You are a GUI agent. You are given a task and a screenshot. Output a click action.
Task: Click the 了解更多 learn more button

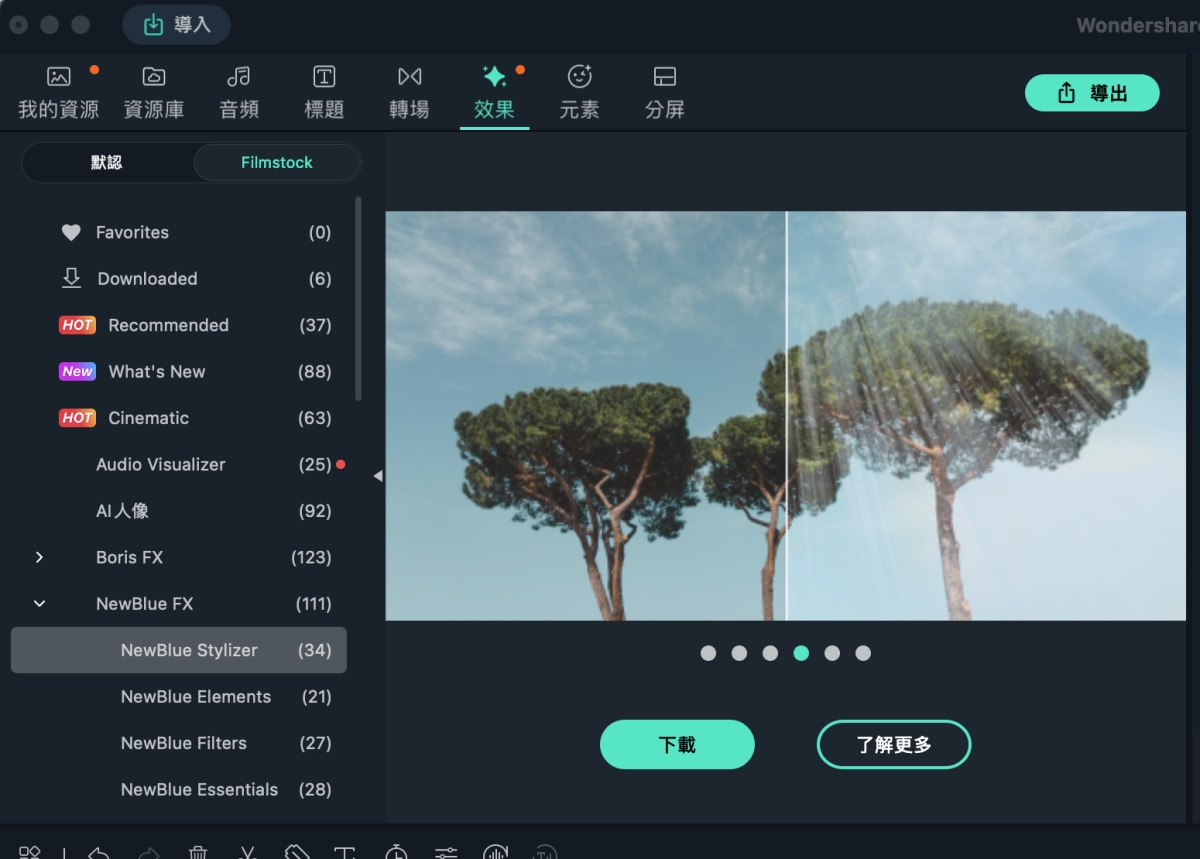click(893, 745)
